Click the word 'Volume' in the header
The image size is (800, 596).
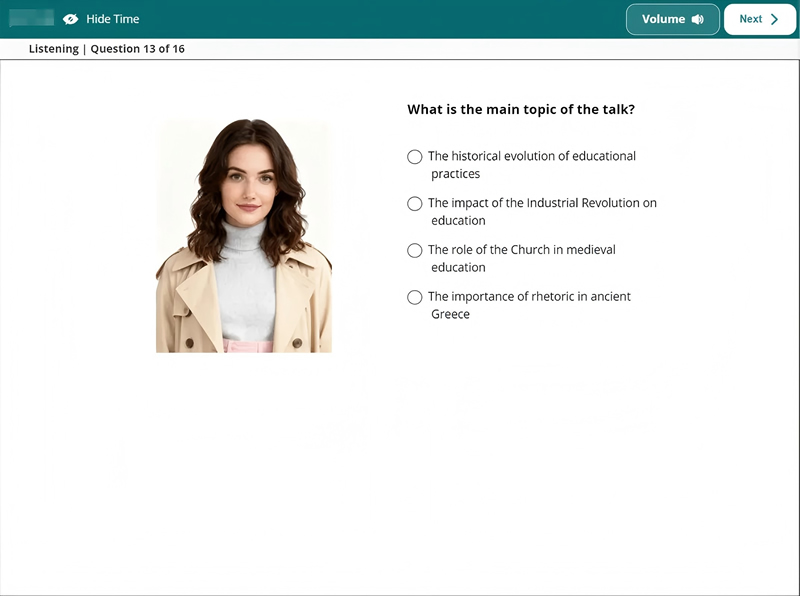[663, 19]
